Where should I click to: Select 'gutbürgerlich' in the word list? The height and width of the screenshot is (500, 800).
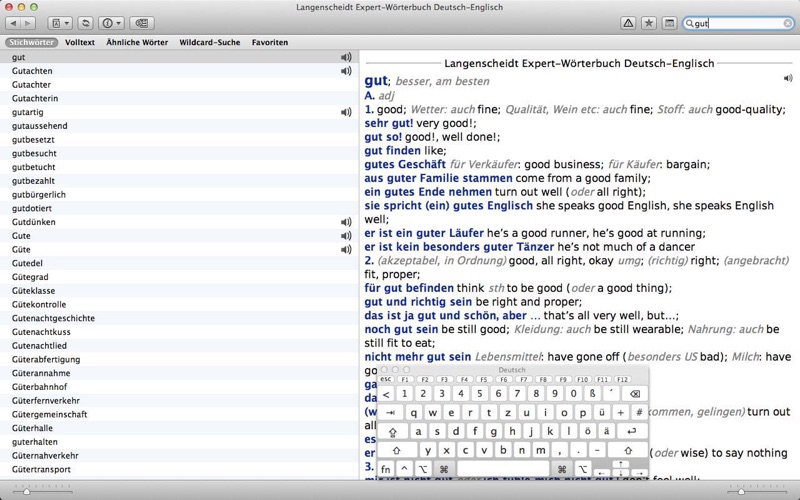coord(179,194)
